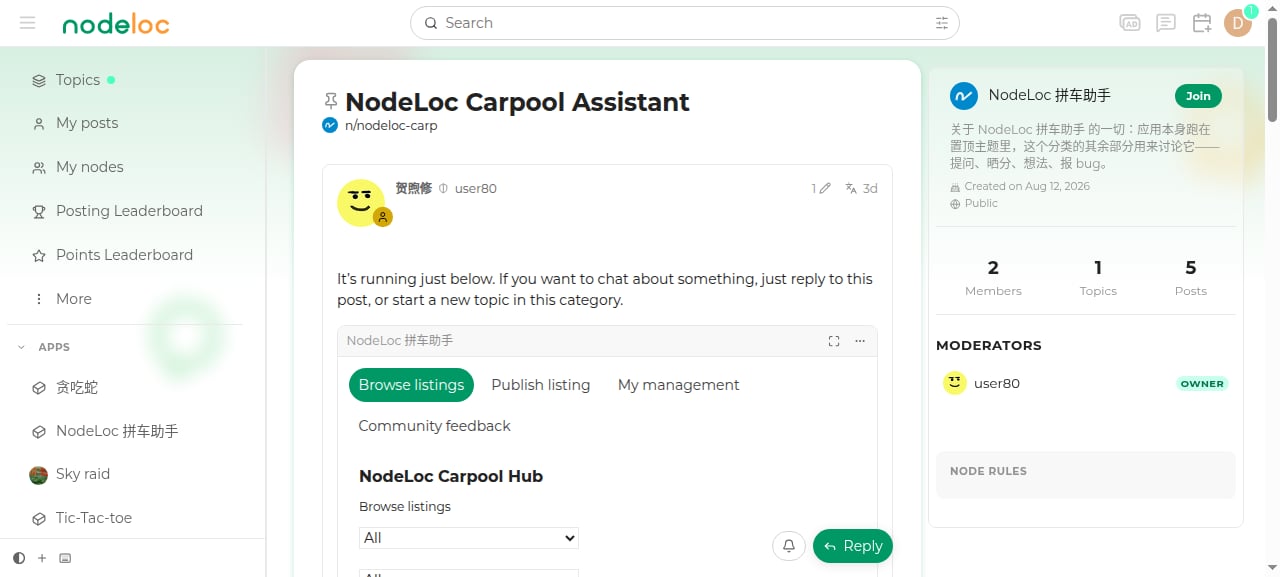Click the Members count stat
Screen dimensions: 1280x577
point(993,278)
